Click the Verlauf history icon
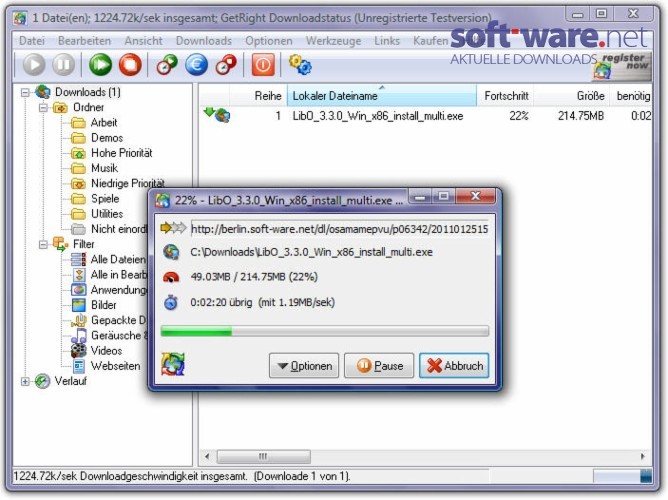The image size is (668, 500). [42, 381]
